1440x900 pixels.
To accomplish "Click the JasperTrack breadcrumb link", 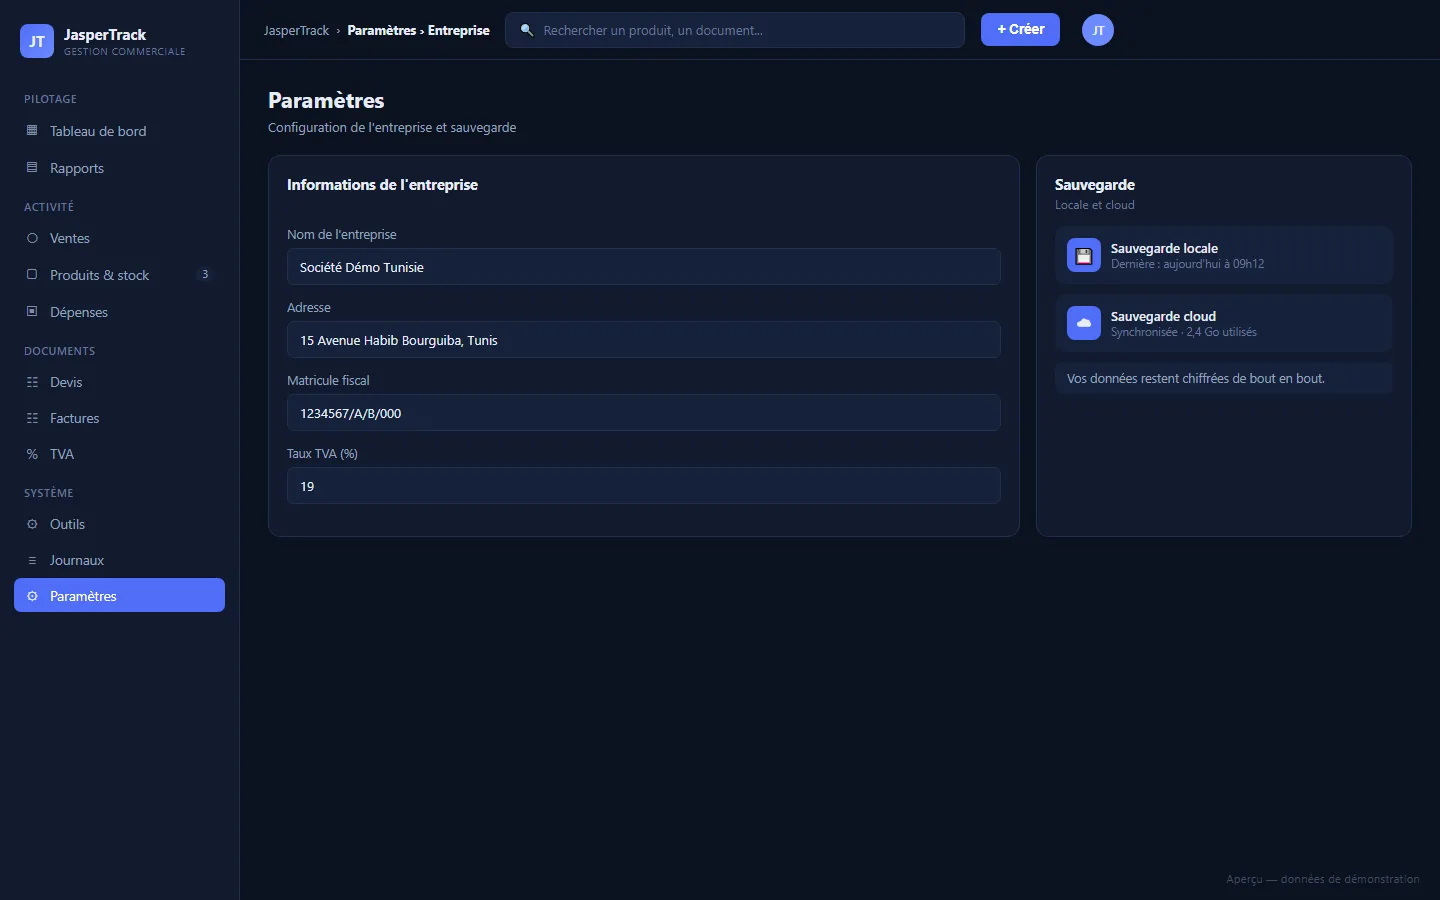I will (296, 30).
